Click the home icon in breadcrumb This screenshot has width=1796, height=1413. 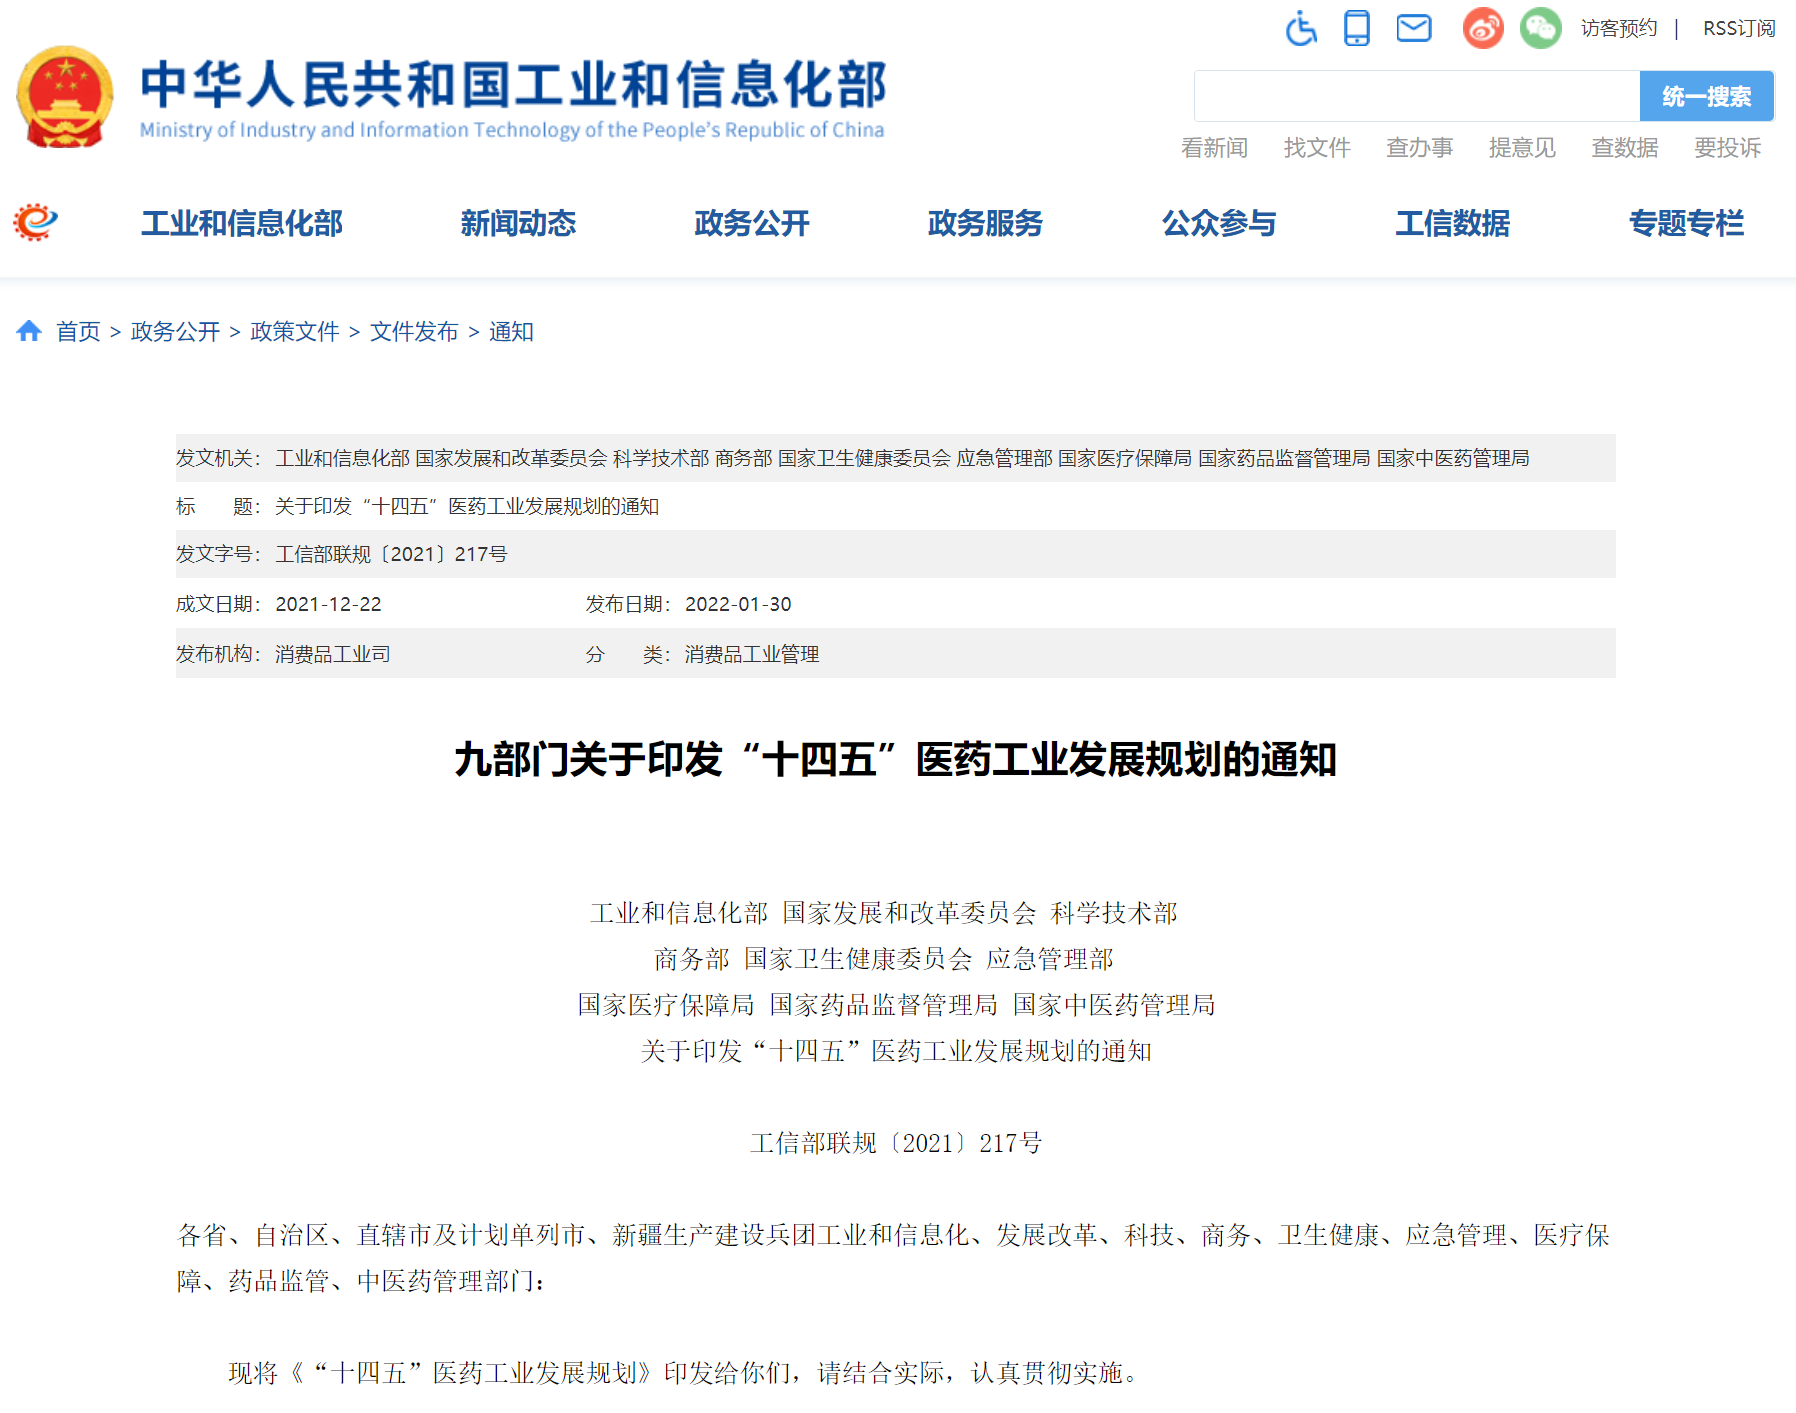[x=29, y=331]
